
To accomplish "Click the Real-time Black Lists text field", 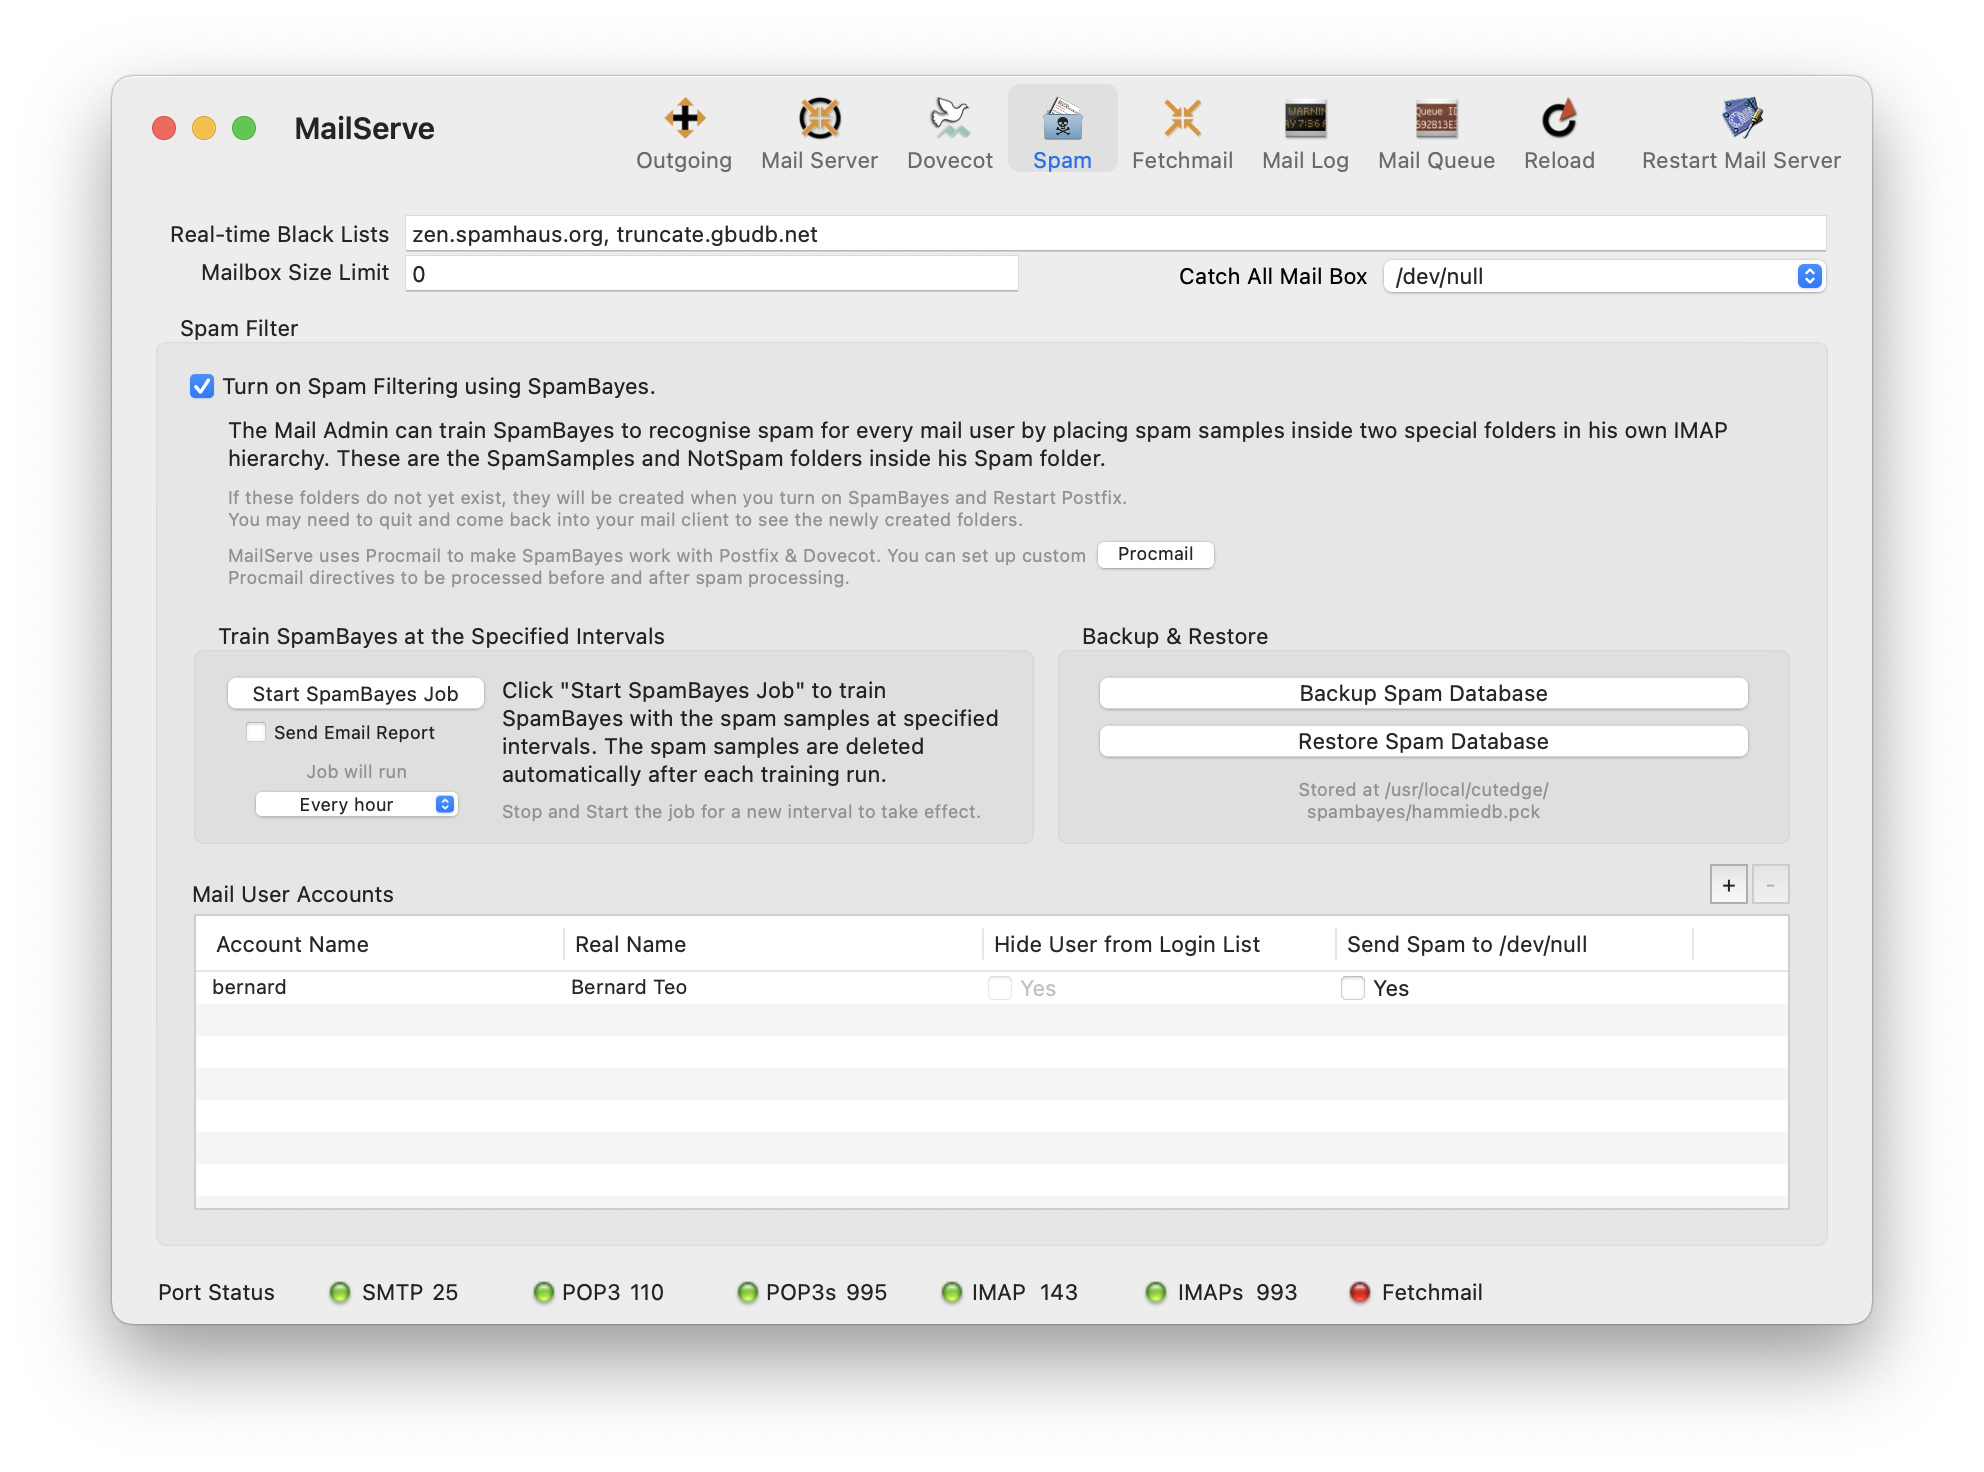I will (1114, 234).
